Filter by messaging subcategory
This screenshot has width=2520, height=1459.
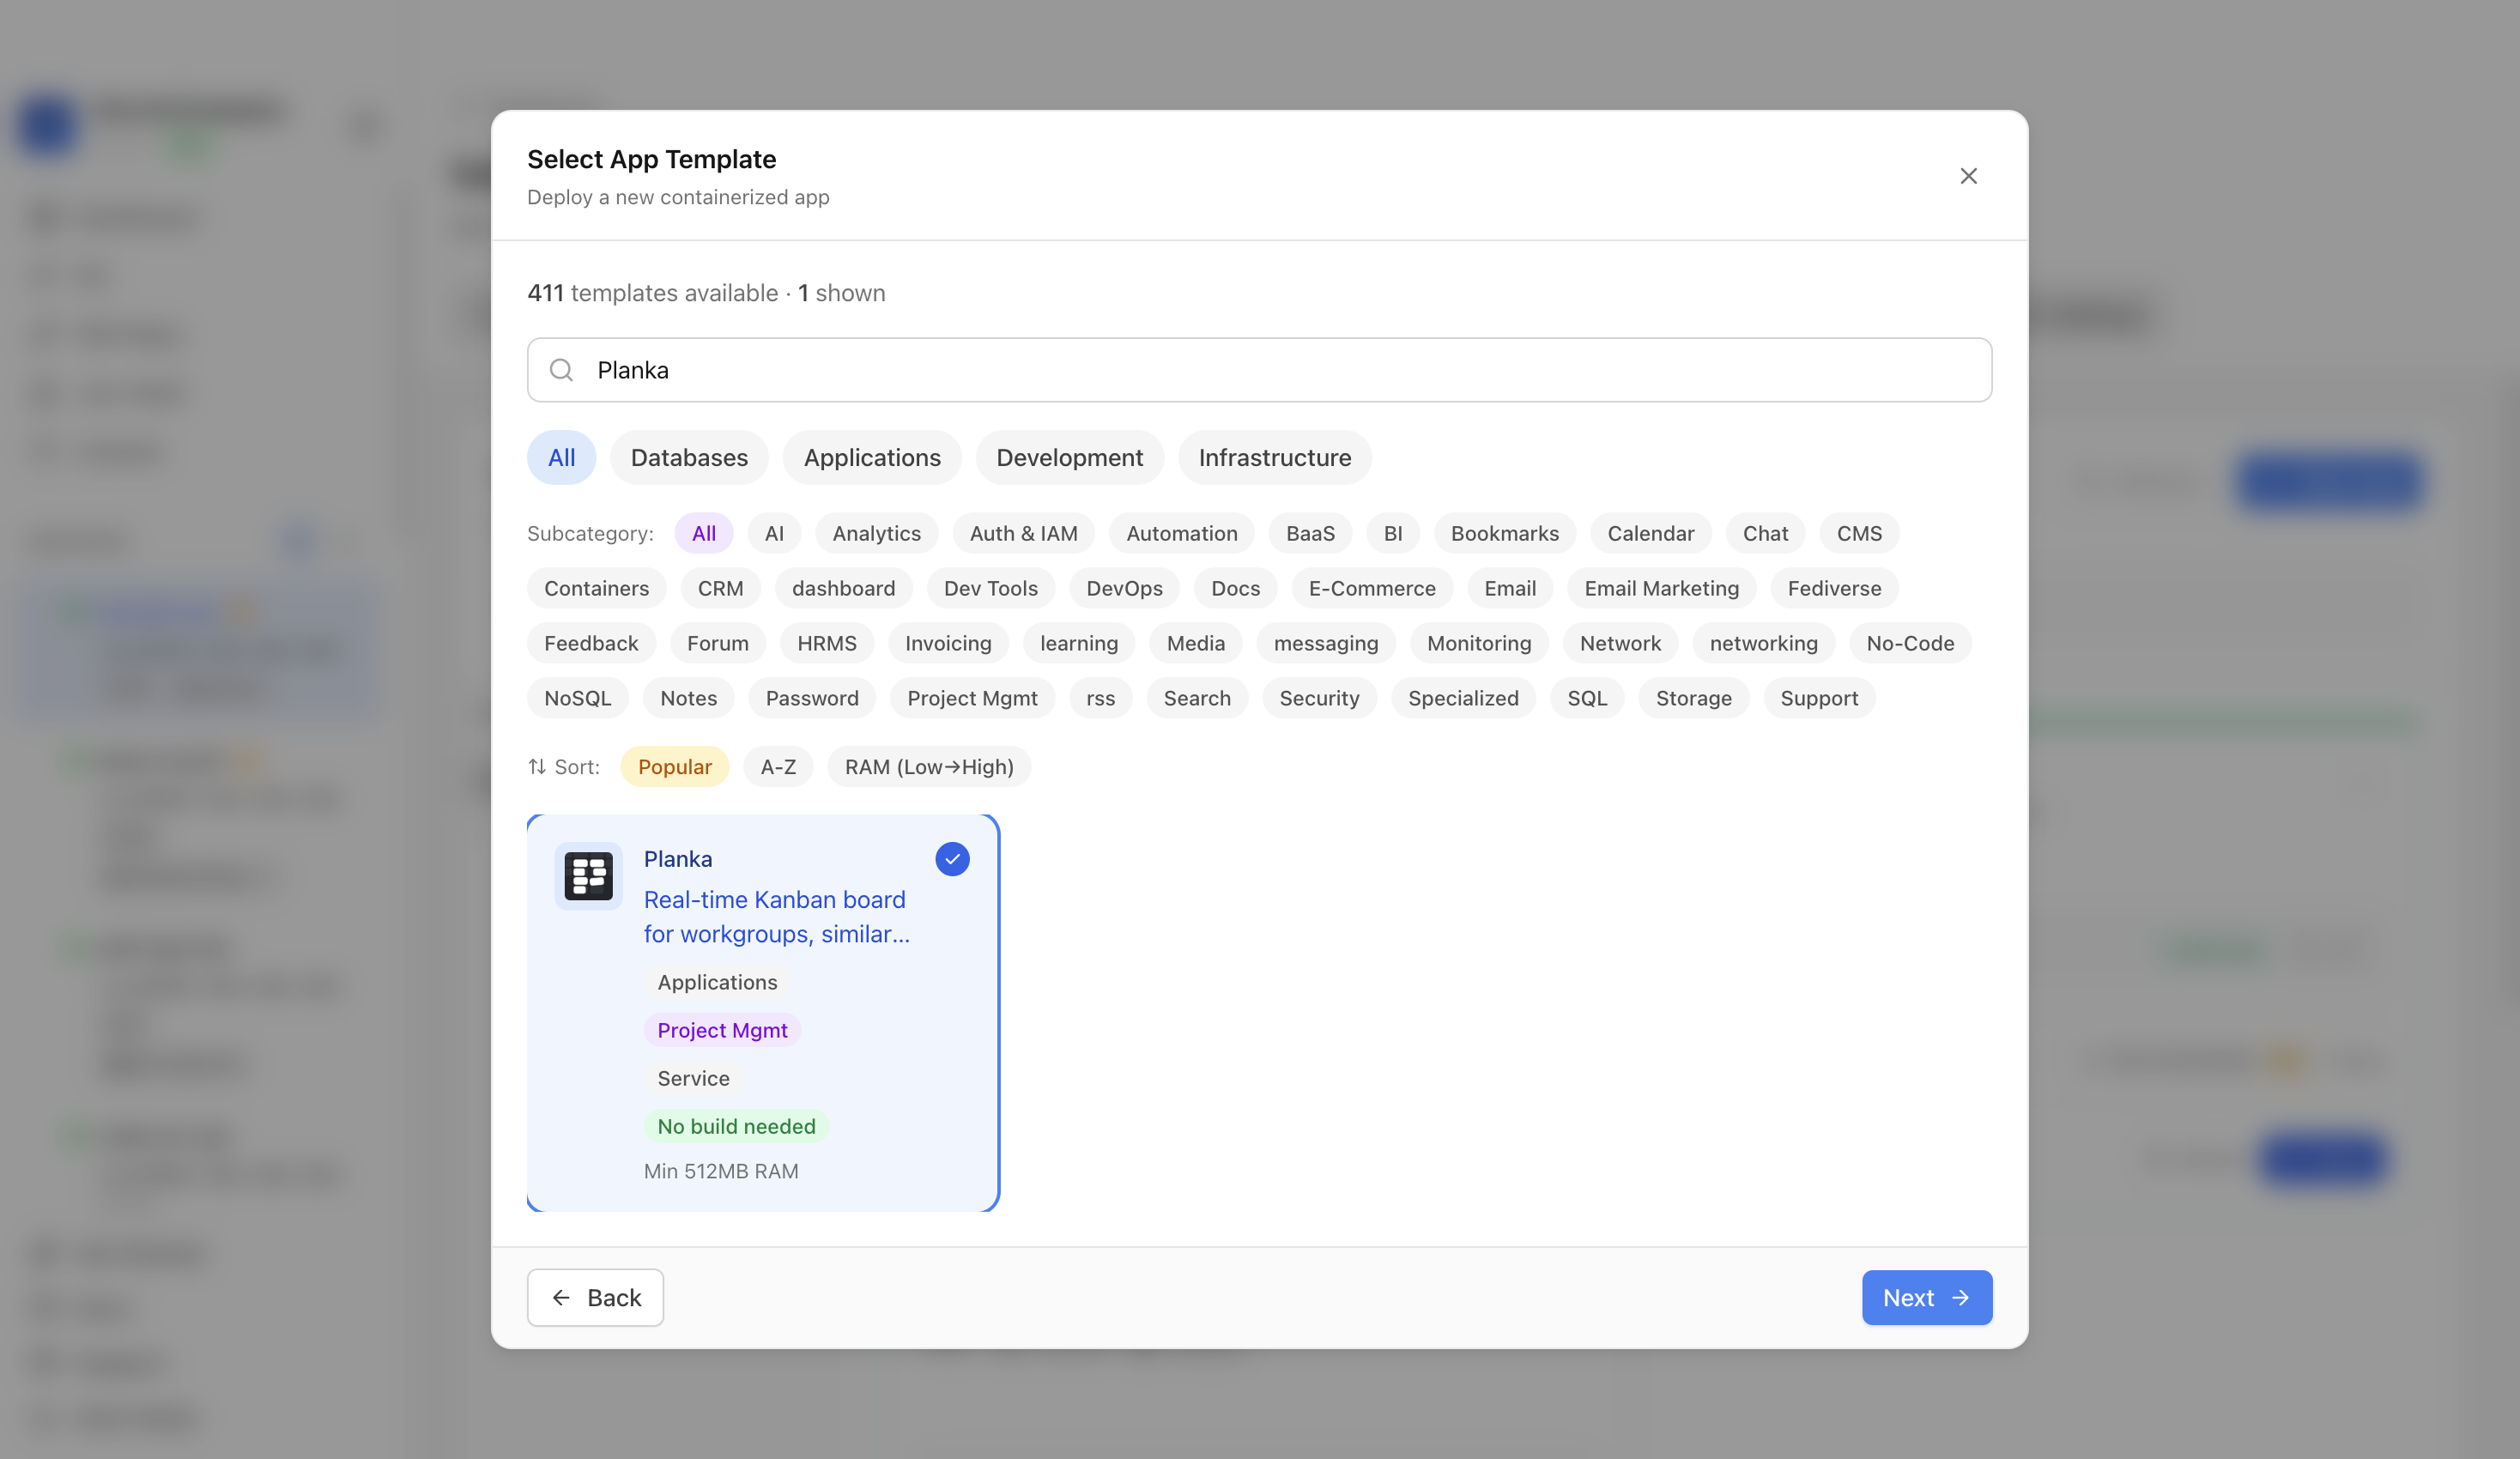pos(1325,643)
